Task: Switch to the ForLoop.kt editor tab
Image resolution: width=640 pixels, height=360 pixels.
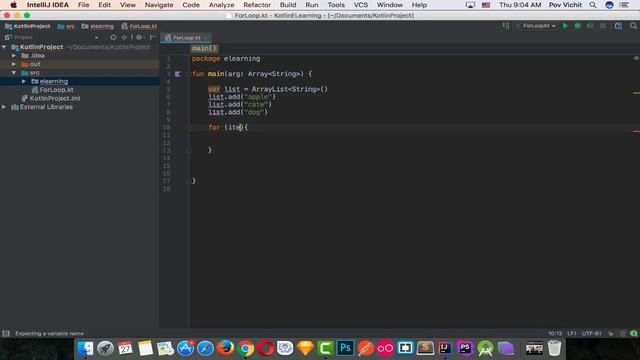Action: [186, 38]
